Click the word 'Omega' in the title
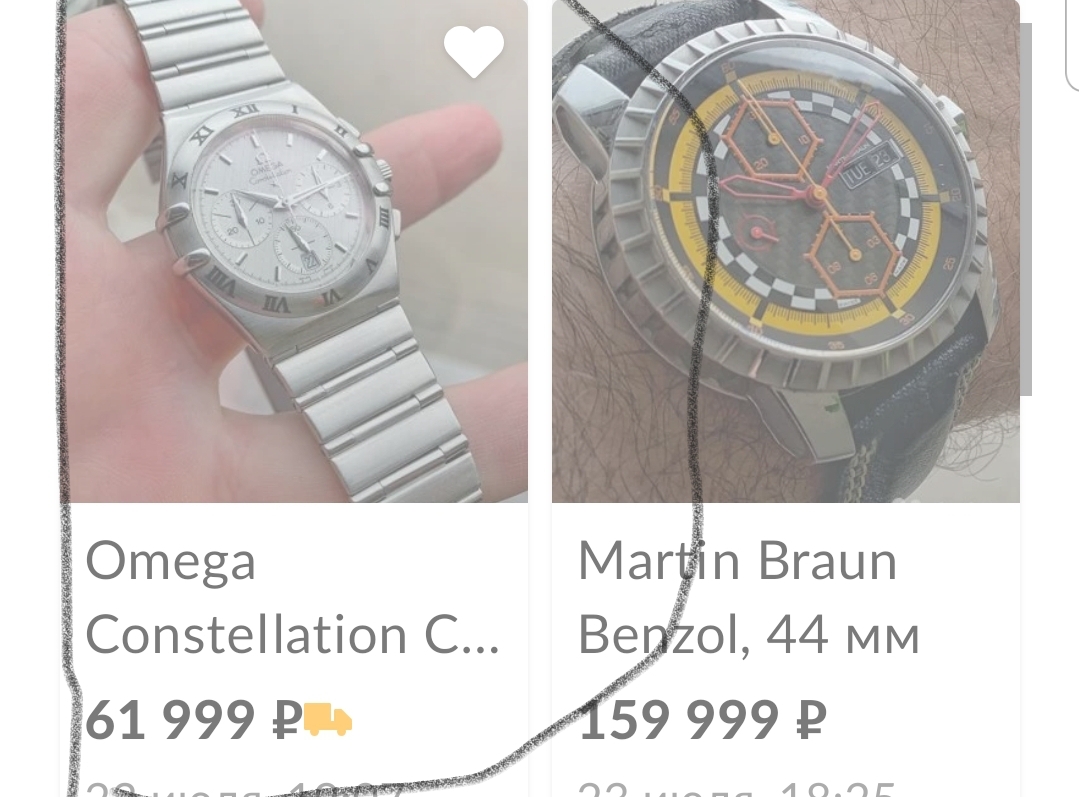 (x=170, y=561)
